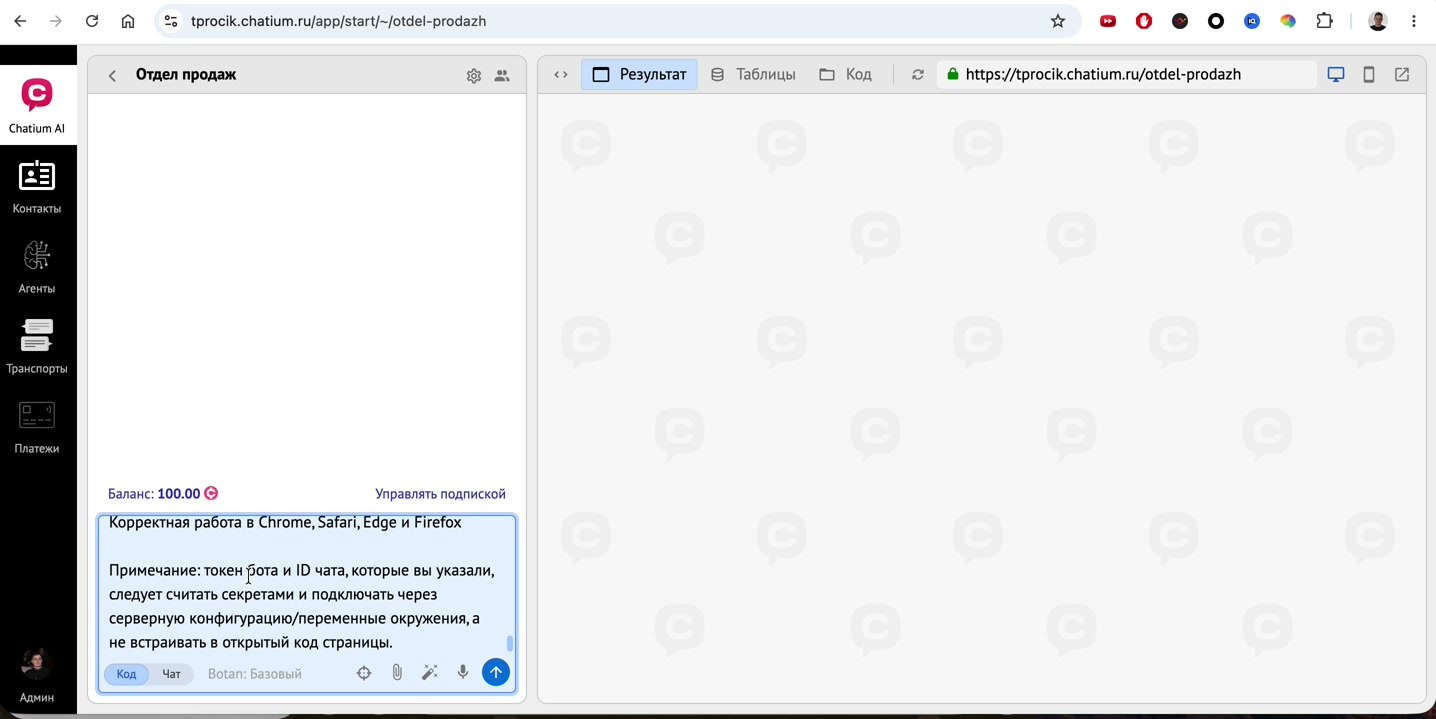Bookmark this page with star icon
This screenshot has height=719, width=1436.
pos(1058,21)
